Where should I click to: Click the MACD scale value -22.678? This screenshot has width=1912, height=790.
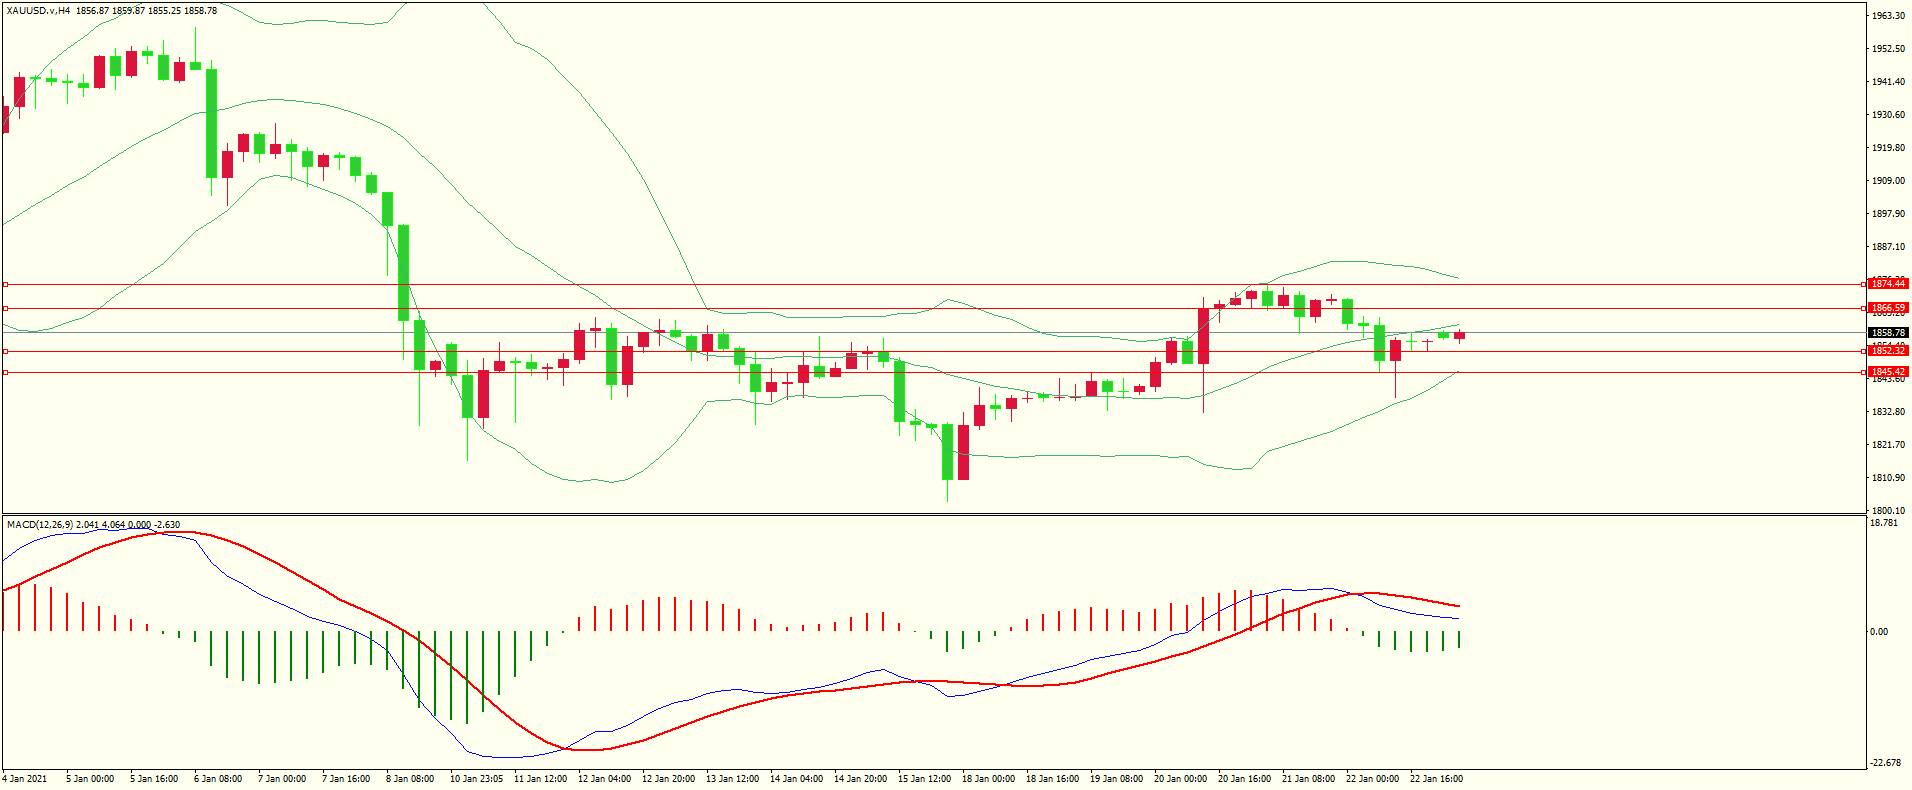(1886, 763)
